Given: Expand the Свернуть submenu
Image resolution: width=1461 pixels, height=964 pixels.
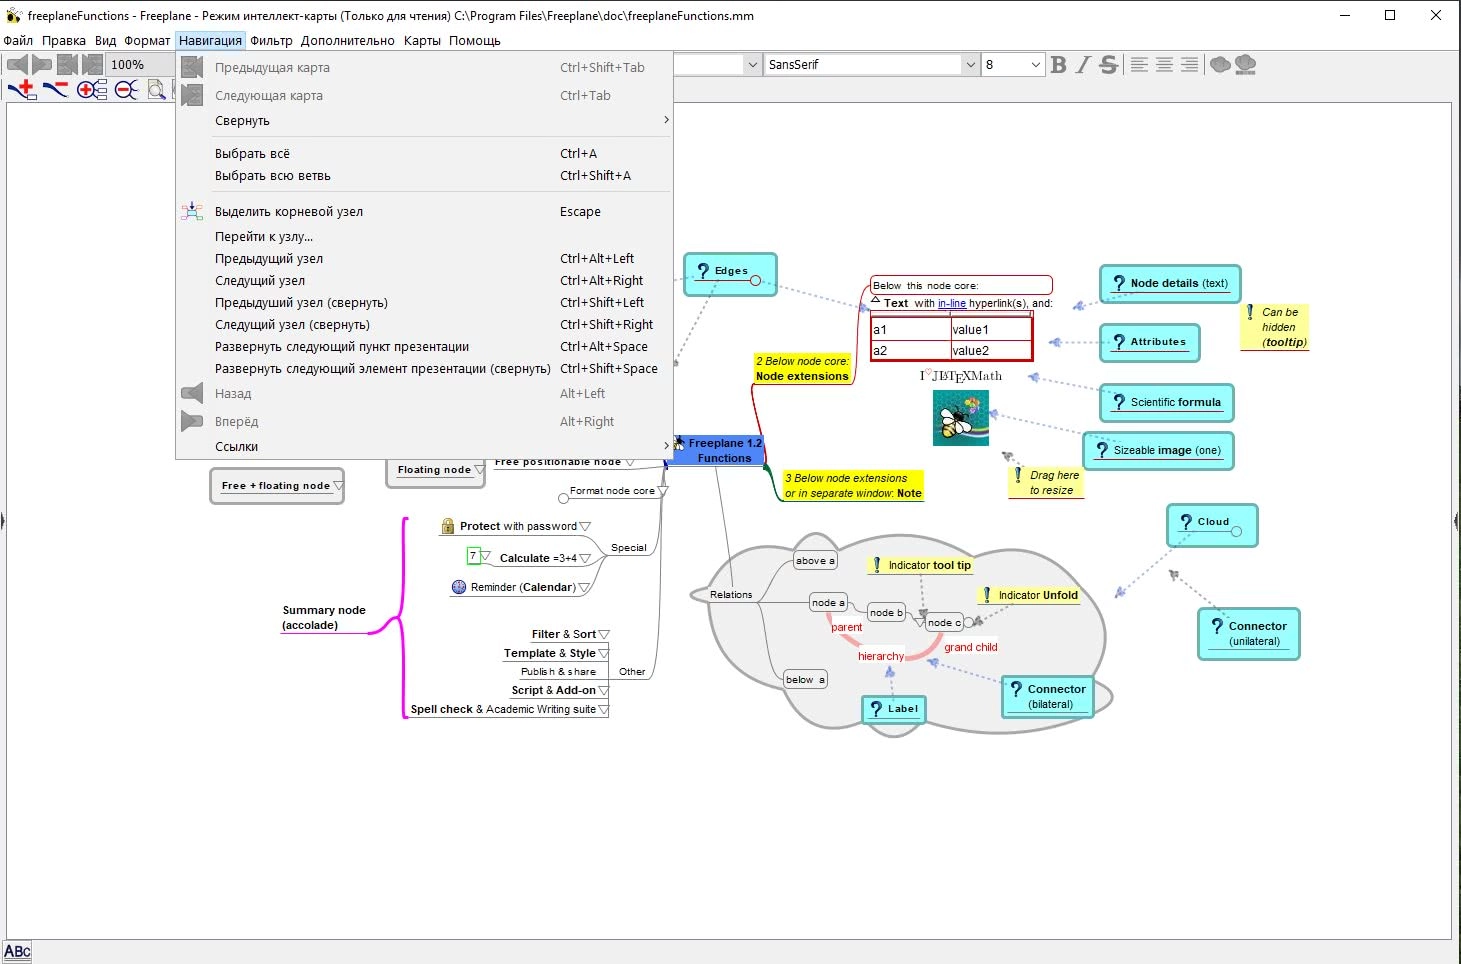Looking at the screenshot, I should coord(424,121).
